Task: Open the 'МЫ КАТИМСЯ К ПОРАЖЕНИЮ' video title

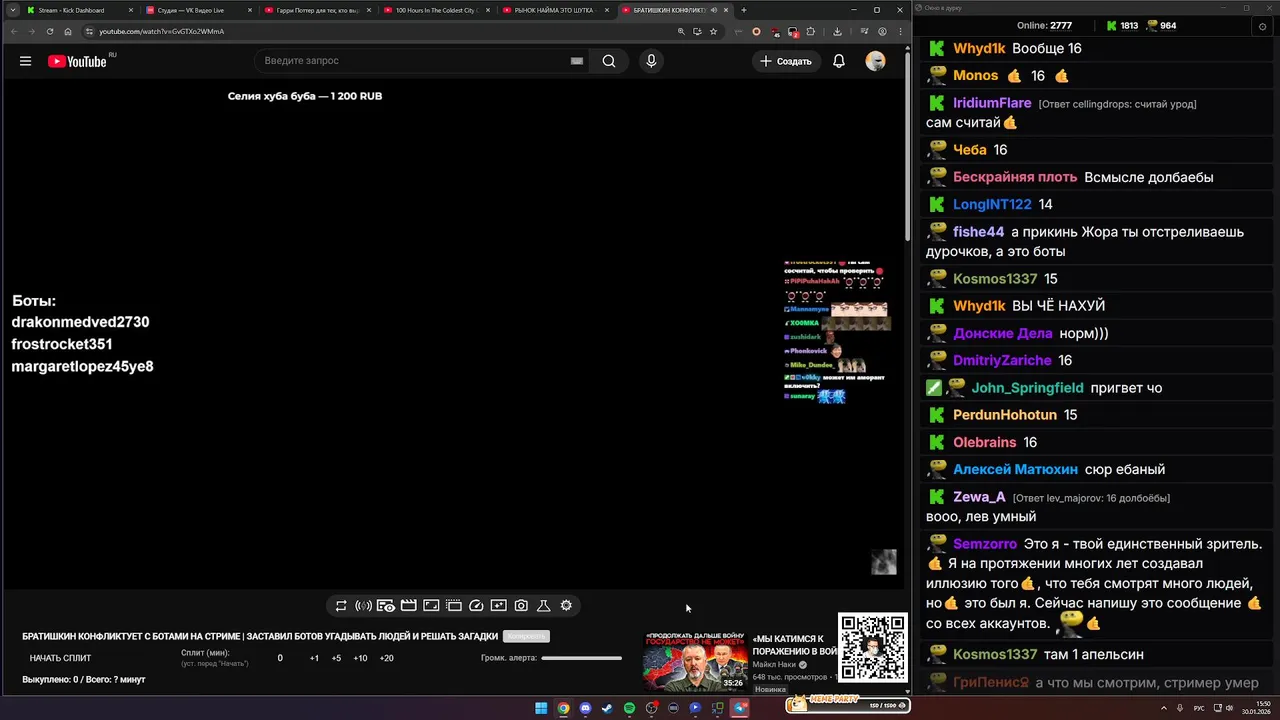Action: [x=795, y=645]
